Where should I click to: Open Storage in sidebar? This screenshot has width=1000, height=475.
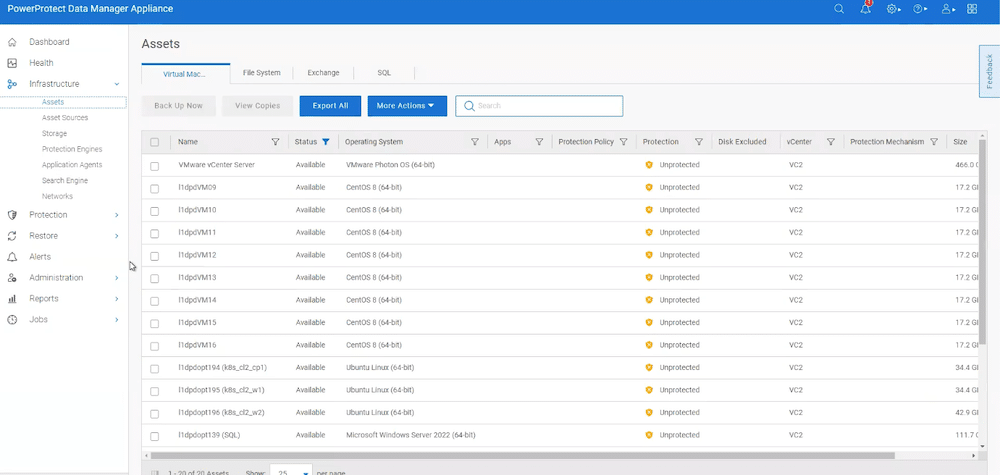pyautogui.click(x=54, y=134)
